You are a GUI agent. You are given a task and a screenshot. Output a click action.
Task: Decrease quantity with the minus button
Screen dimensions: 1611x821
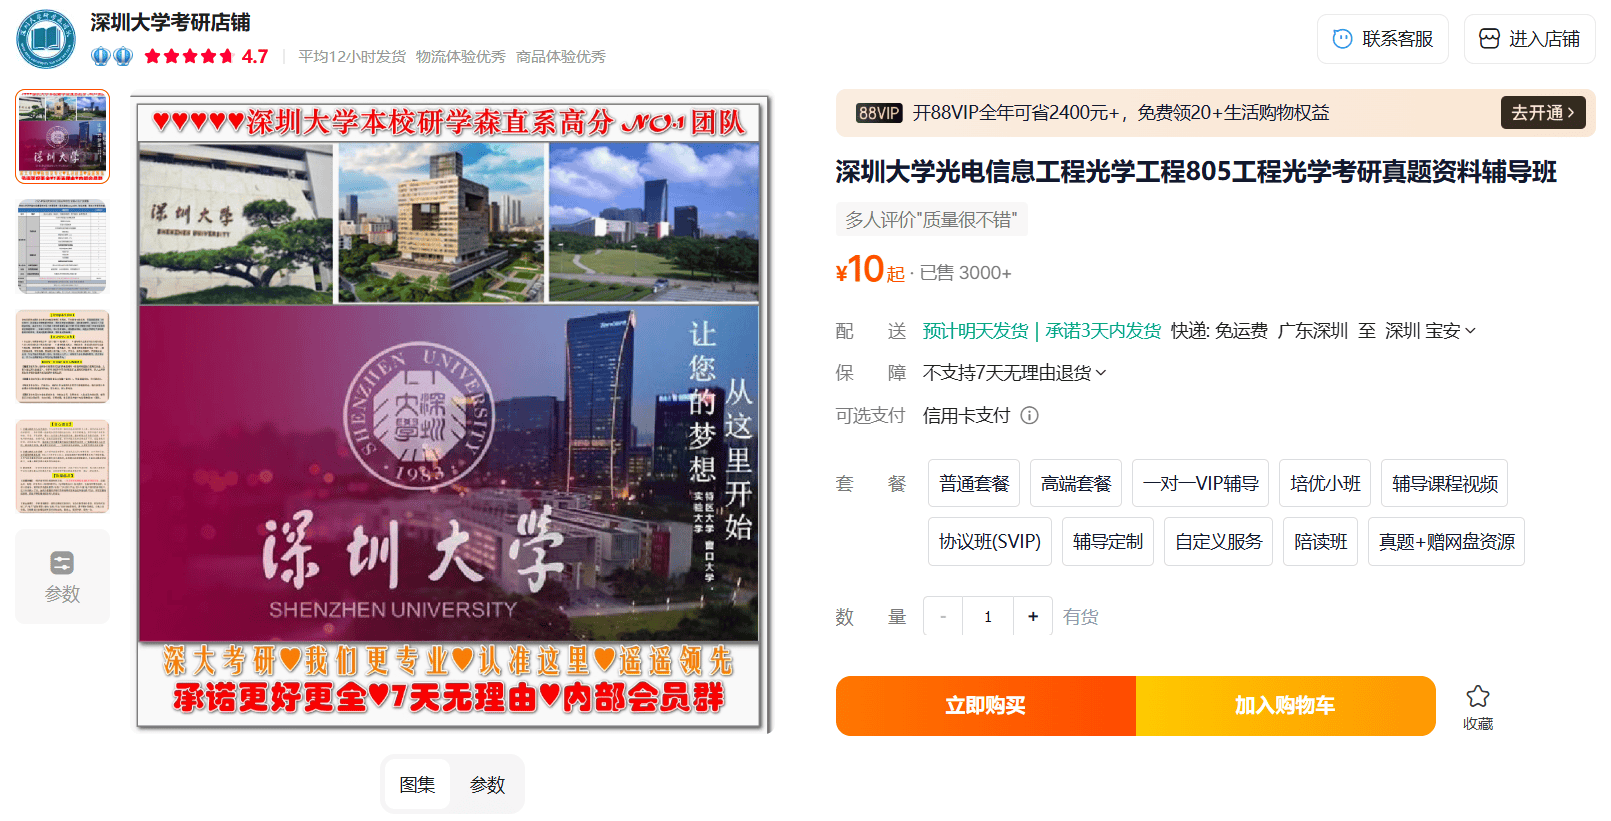(x=943, y=617)
